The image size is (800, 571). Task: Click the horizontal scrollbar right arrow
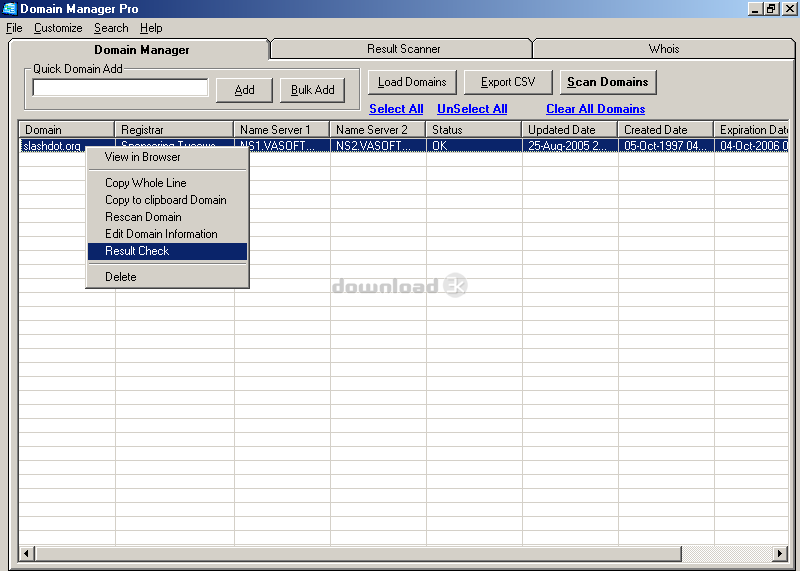pyautogui.click(x=779, y=553)
